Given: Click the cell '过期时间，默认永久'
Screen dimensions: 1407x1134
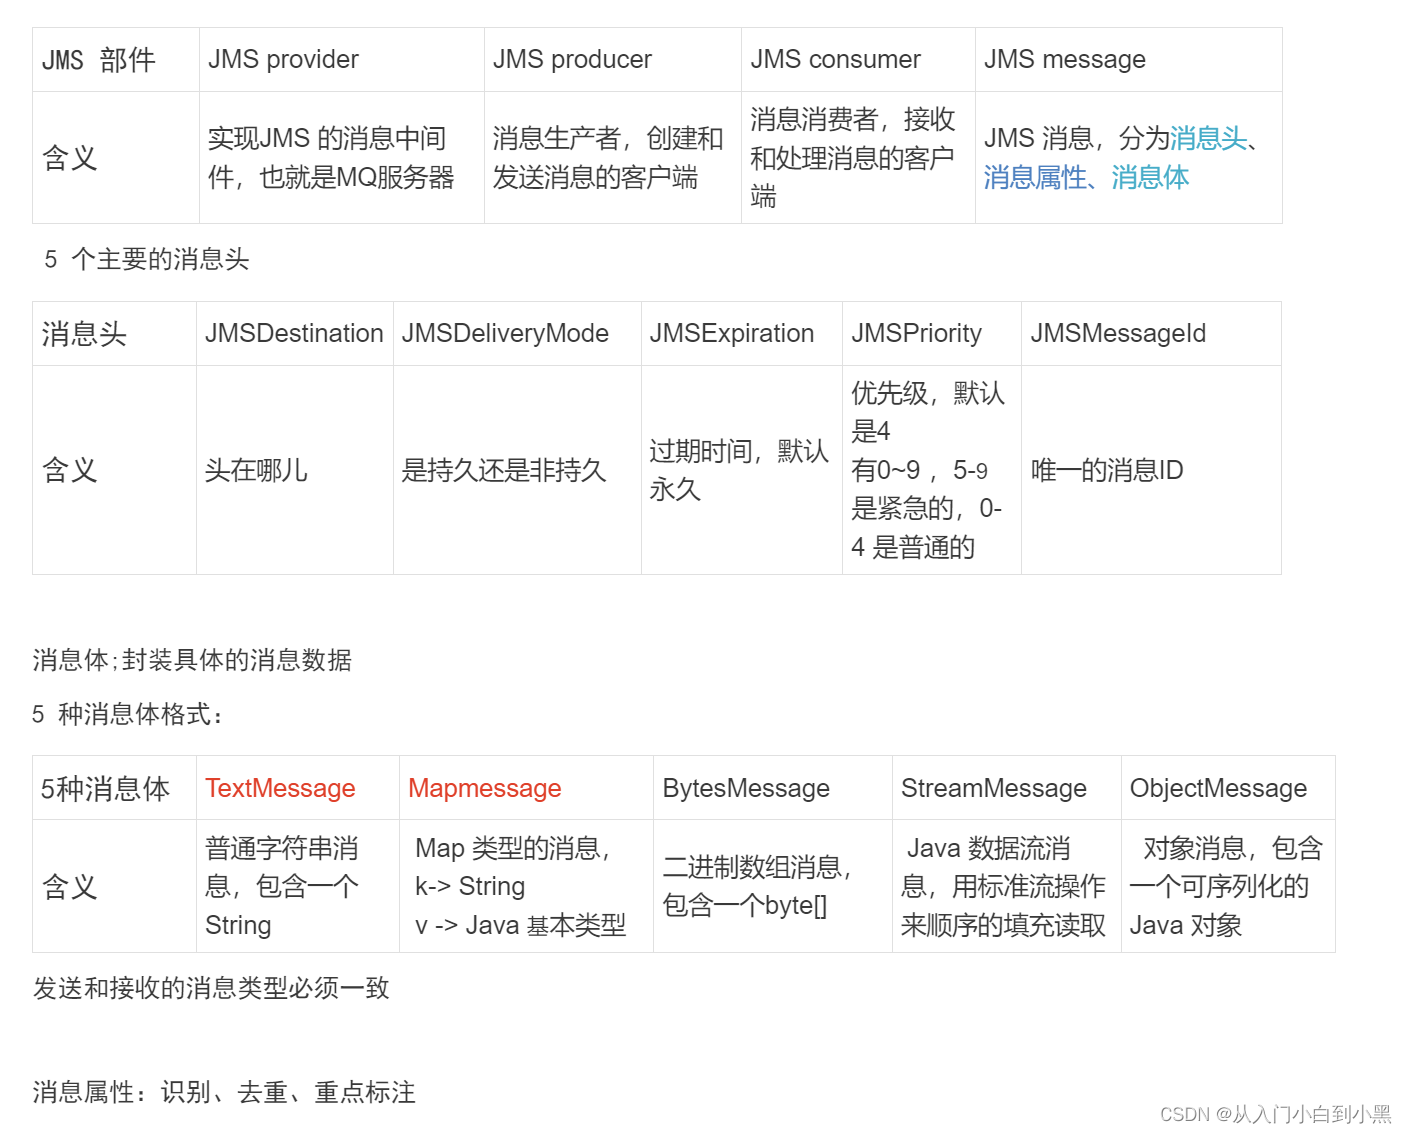Looking at the screenshot, I should pos(742,470).
